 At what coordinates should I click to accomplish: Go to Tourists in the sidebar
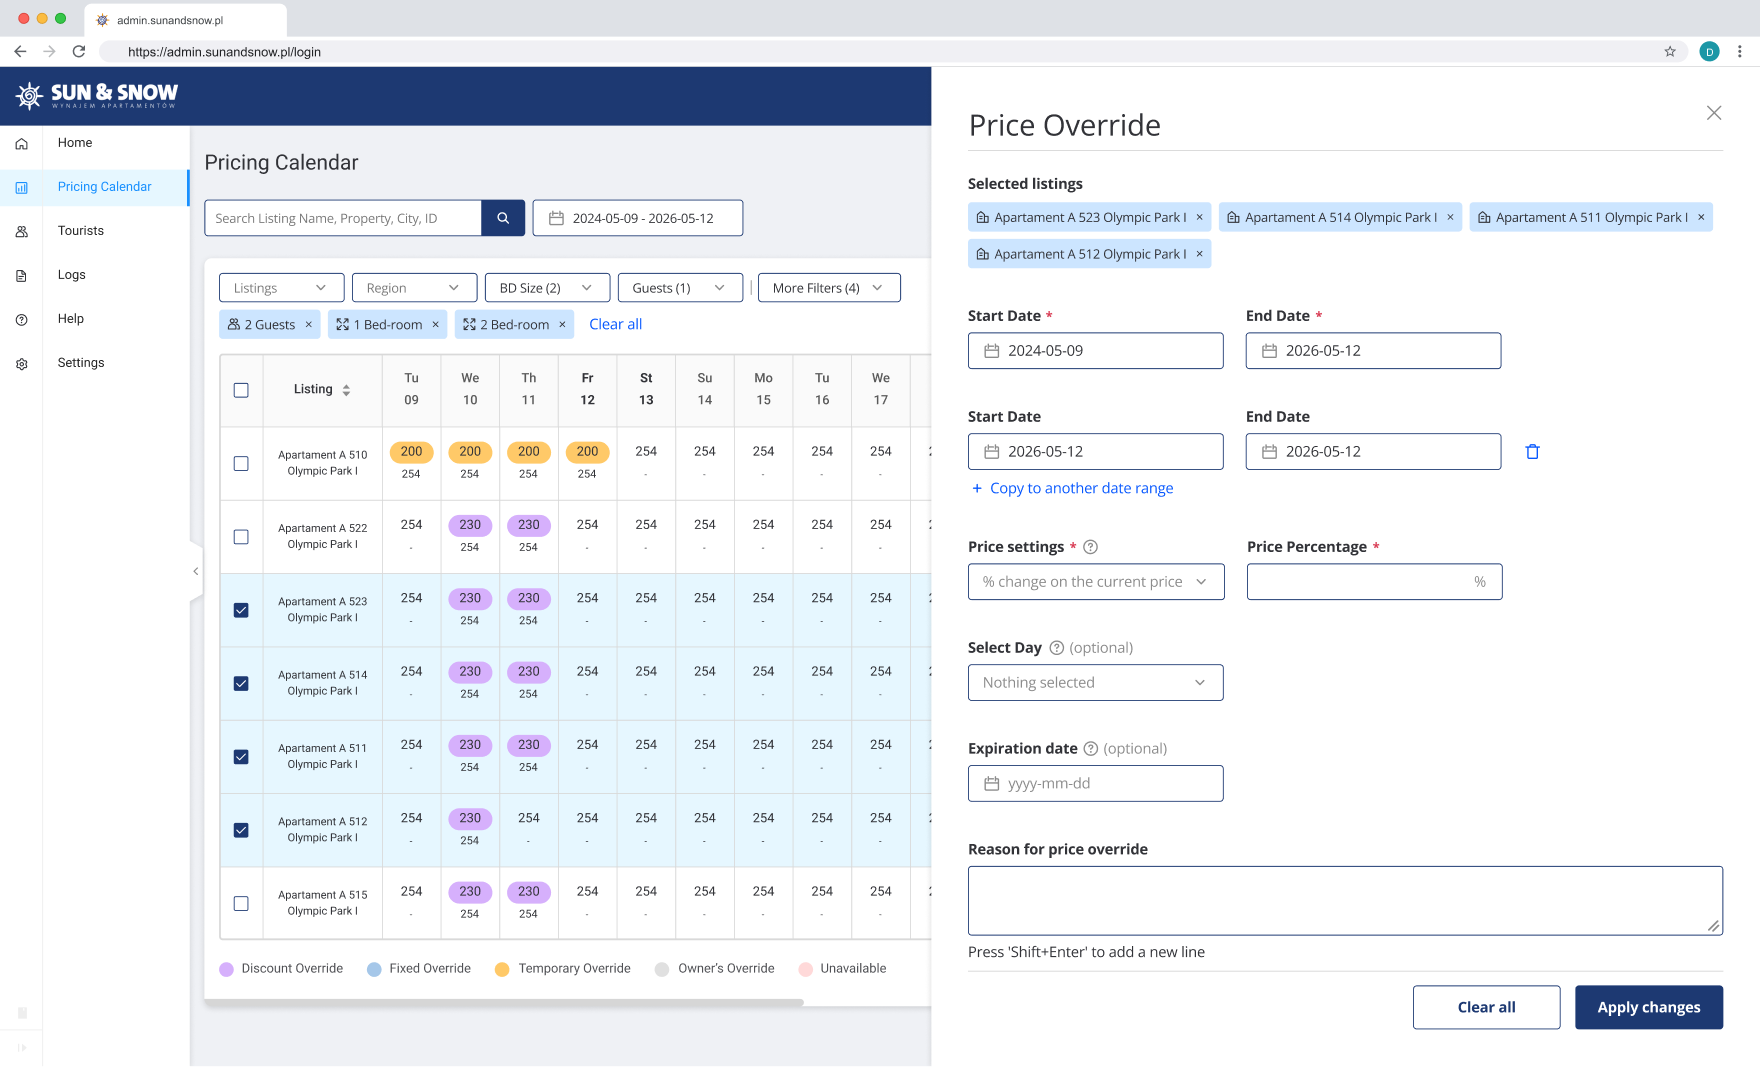pyautogui.click(x=81, y=231)
